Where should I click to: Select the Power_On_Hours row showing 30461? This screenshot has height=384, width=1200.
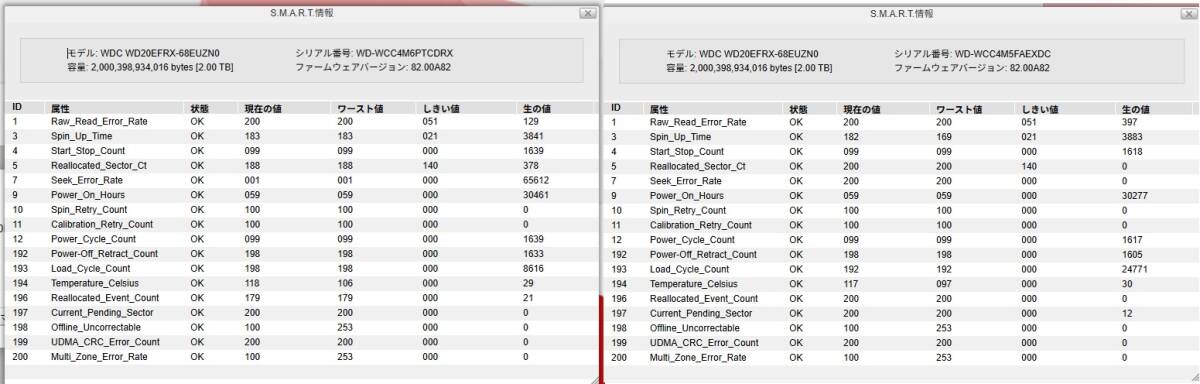[x=300, y=195]
